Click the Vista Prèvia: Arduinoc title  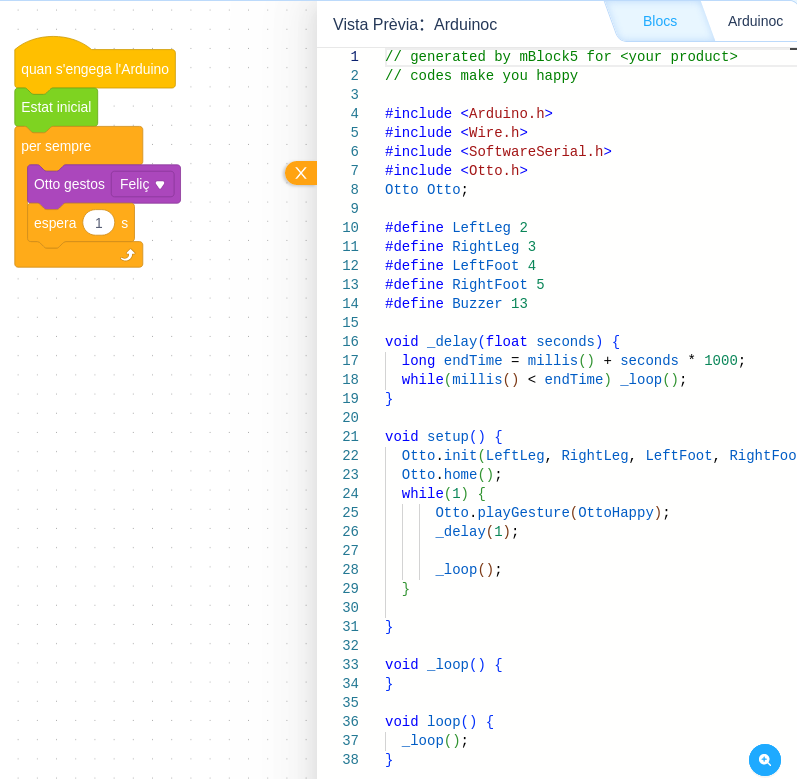[414, 24]
